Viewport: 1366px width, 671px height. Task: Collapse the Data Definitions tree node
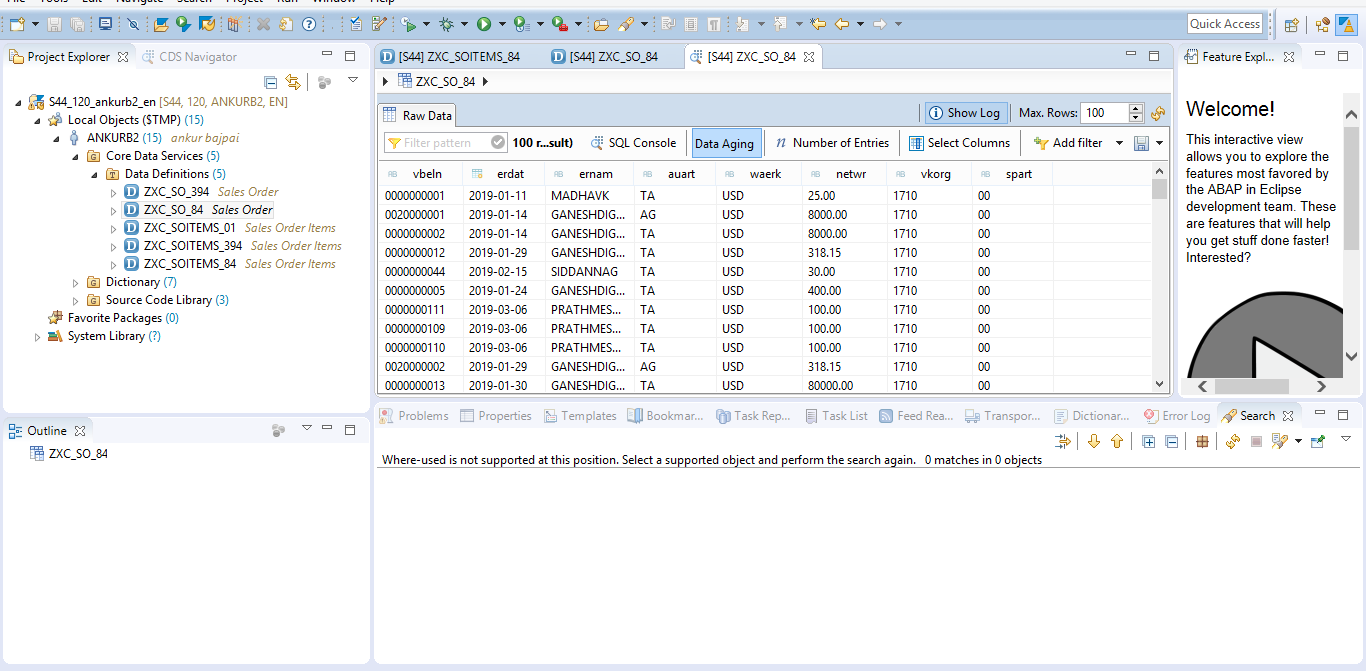click(95, 174)
